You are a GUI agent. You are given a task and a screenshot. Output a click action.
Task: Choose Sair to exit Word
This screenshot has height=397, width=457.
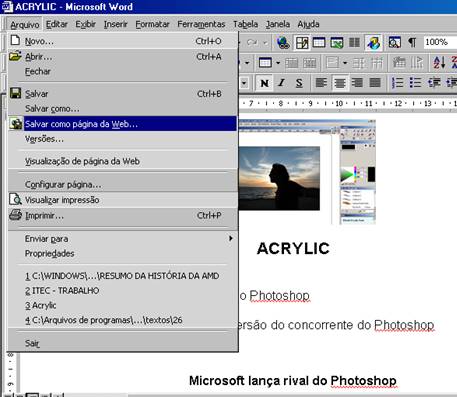123,343
